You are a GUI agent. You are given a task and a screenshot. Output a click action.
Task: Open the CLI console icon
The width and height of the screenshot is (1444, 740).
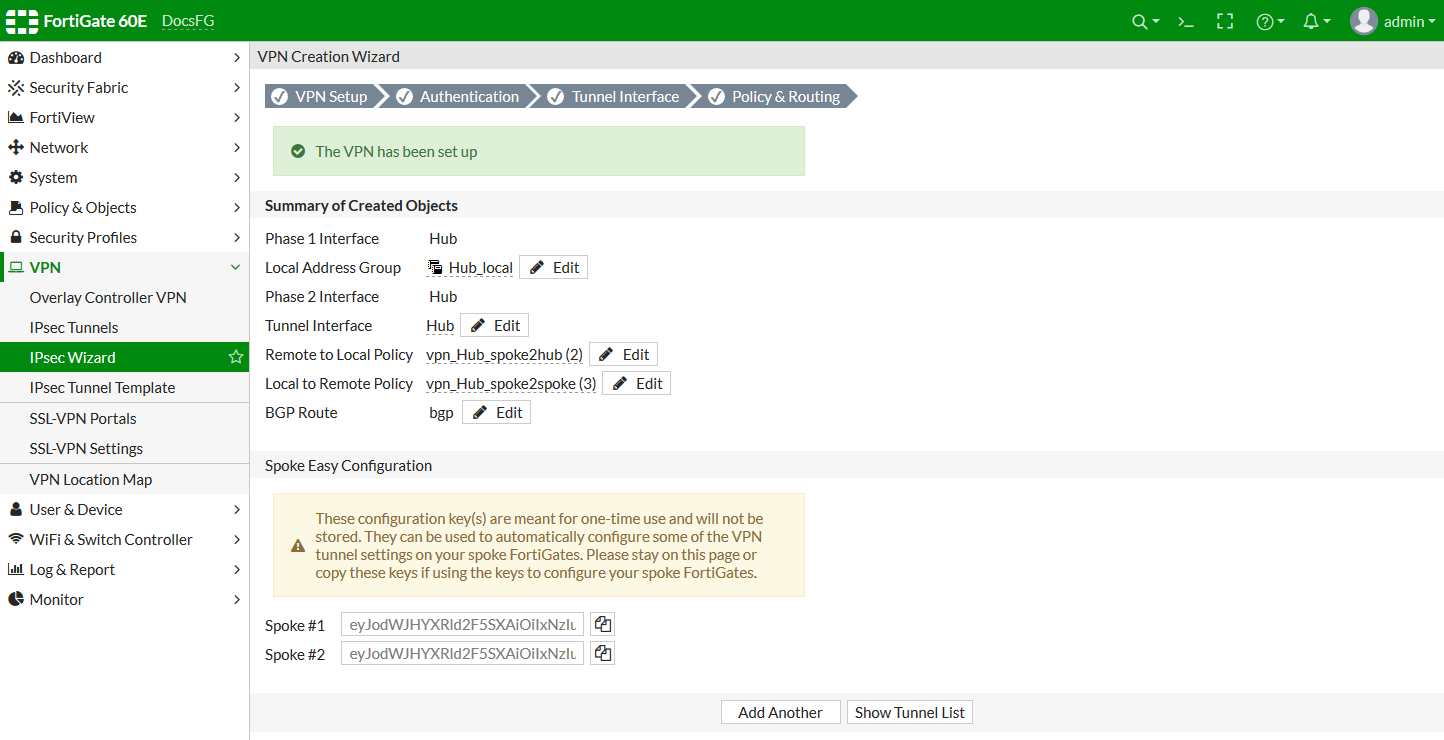(x=1185, y=20)
